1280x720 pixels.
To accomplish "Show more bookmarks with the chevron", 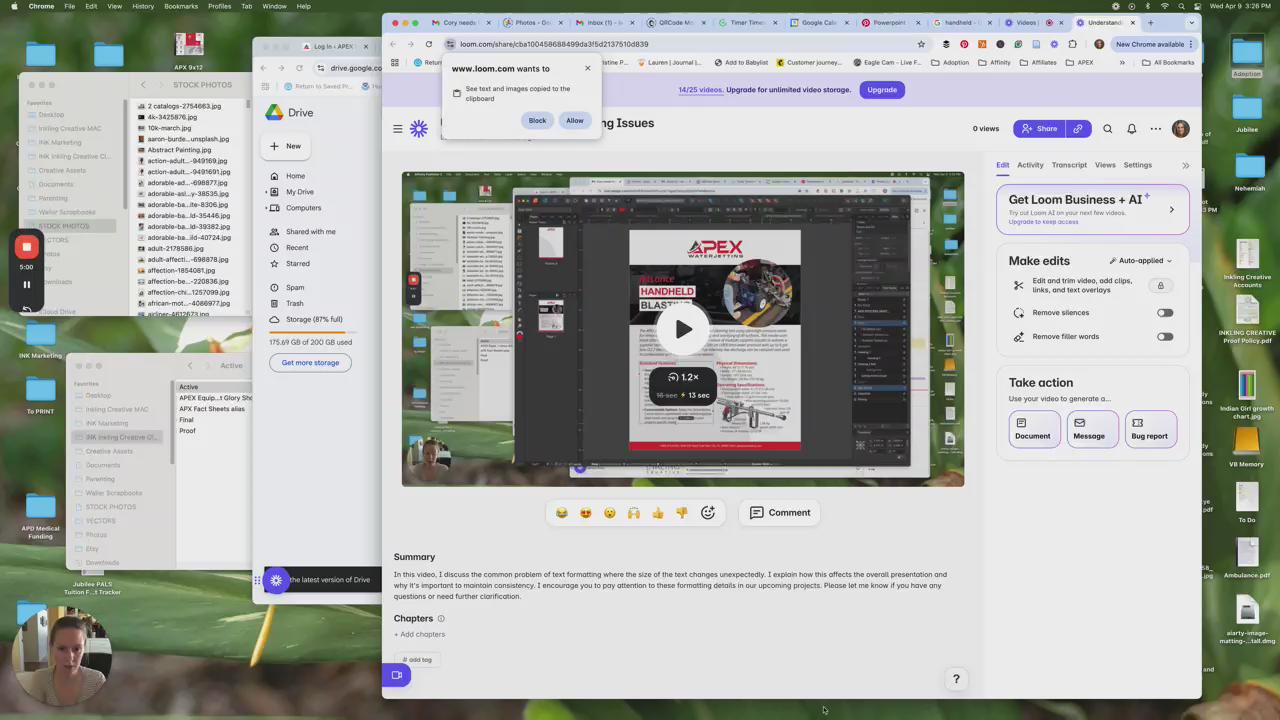I will [1122, 62].
